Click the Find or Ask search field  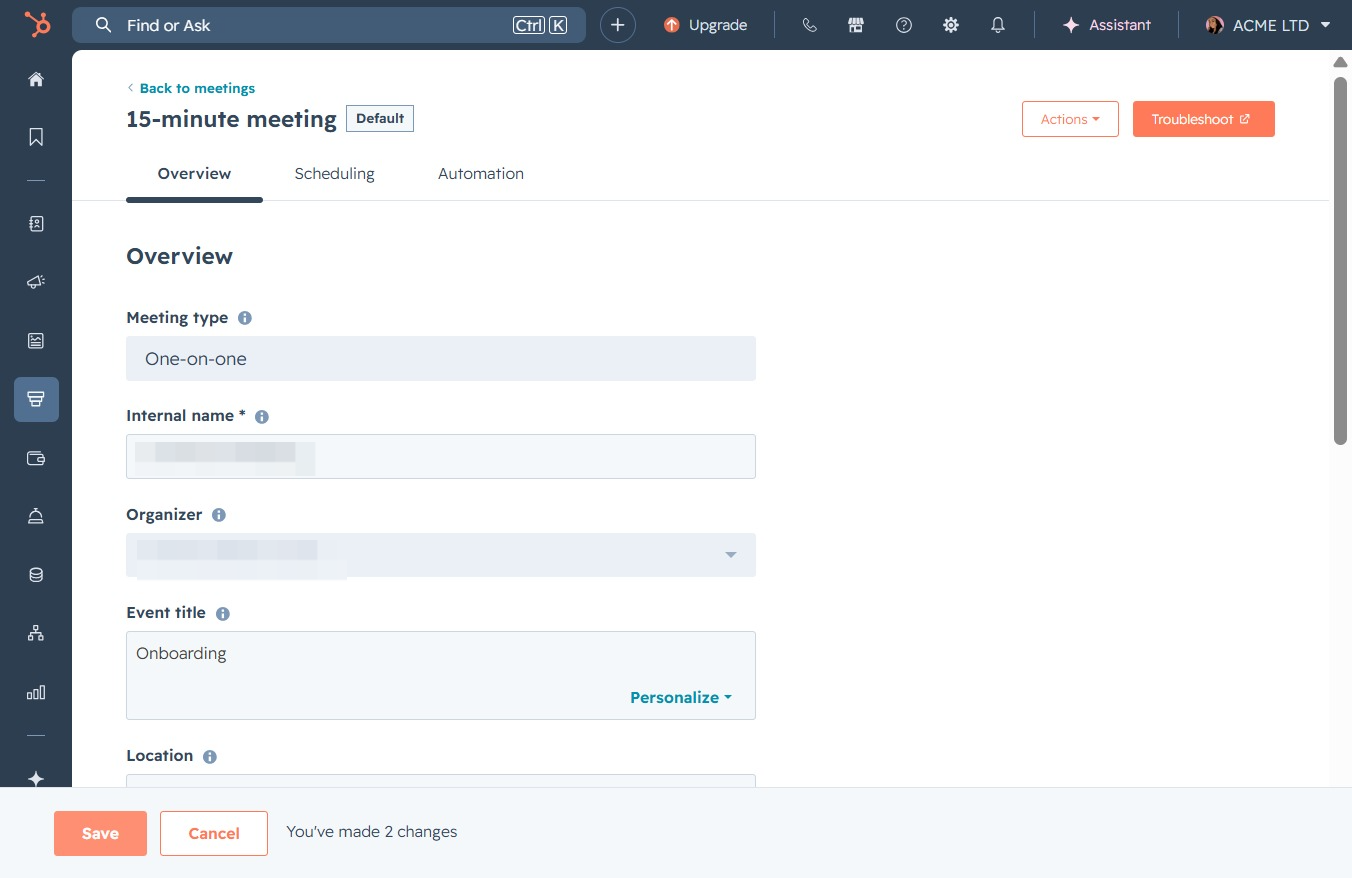(x=329, y=25)
